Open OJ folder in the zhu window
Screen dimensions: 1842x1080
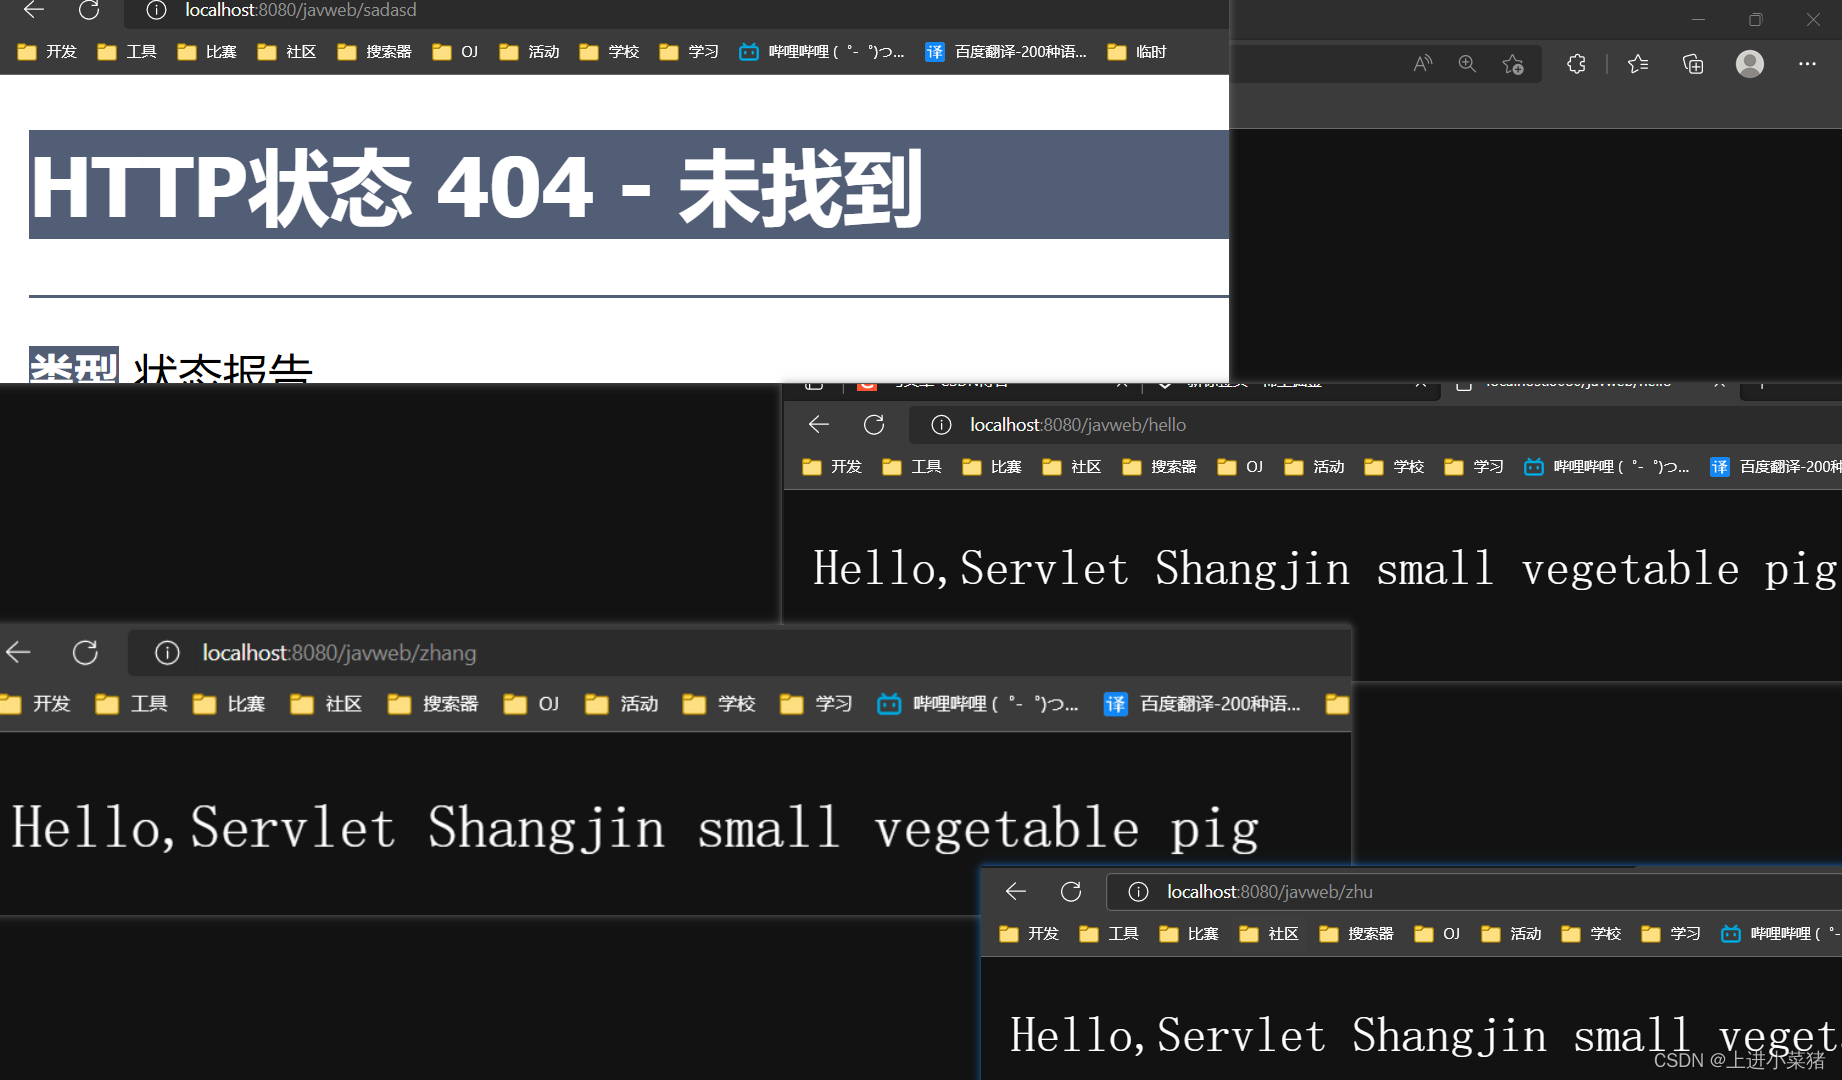(x=1437, y=934)
